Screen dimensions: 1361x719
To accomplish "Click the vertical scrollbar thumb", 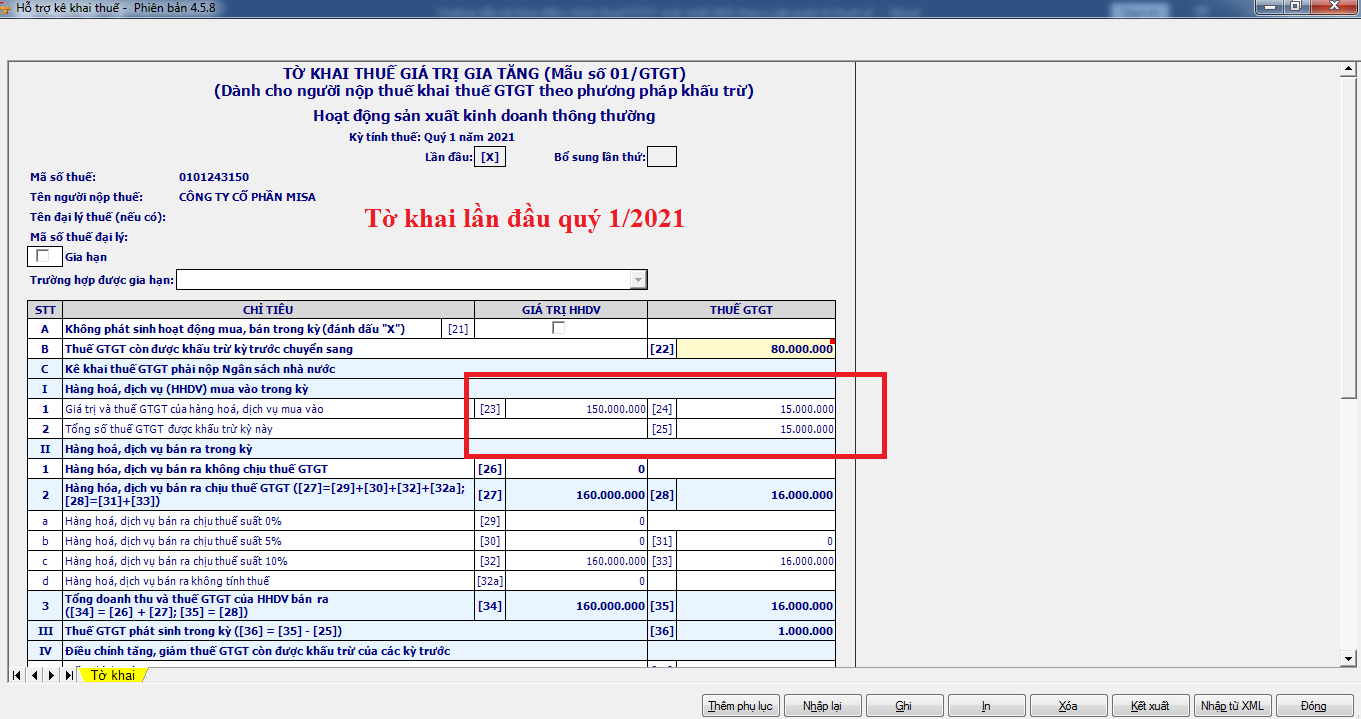I will click(1348, 239).
